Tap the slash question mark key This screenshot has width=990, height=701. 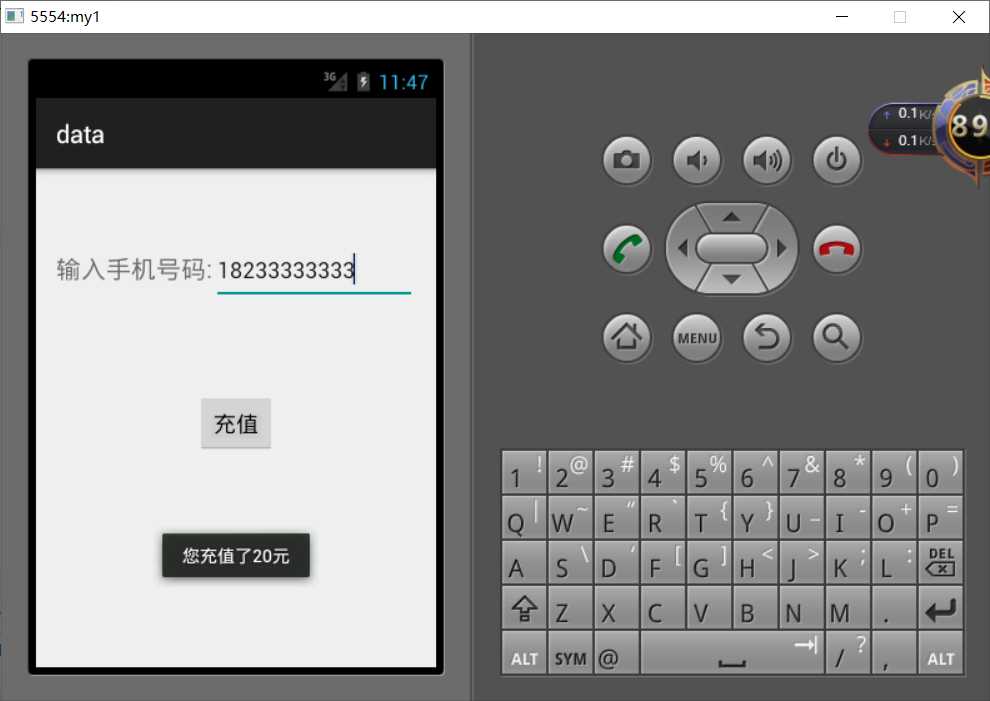click(x=848, y=653)
